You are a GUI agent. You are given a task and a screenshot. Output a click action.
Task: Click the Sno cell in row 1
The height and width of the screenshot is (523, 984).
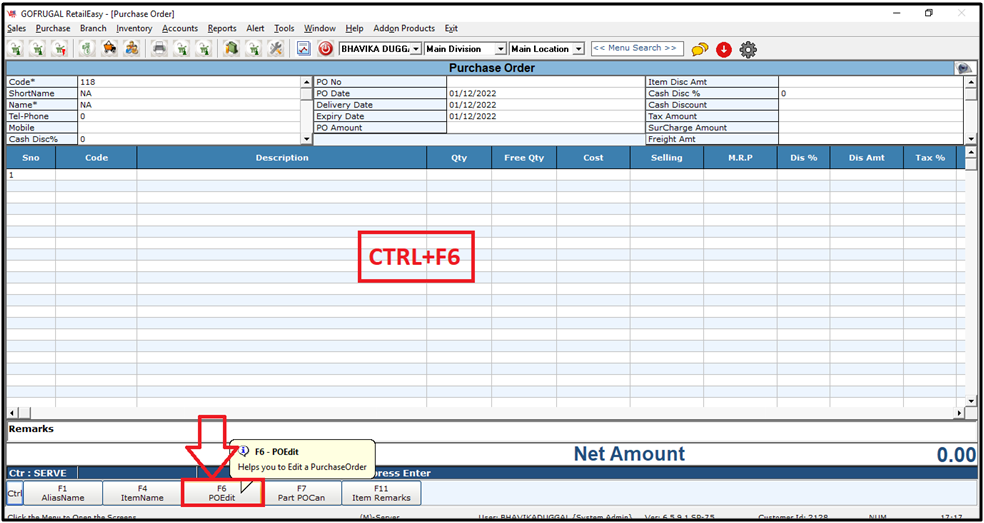[x=31, y=175]
